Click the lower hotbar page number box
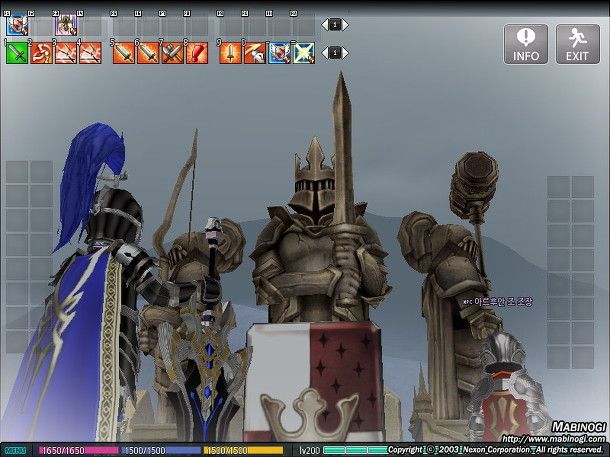The image size is (610, 457). 335,53
